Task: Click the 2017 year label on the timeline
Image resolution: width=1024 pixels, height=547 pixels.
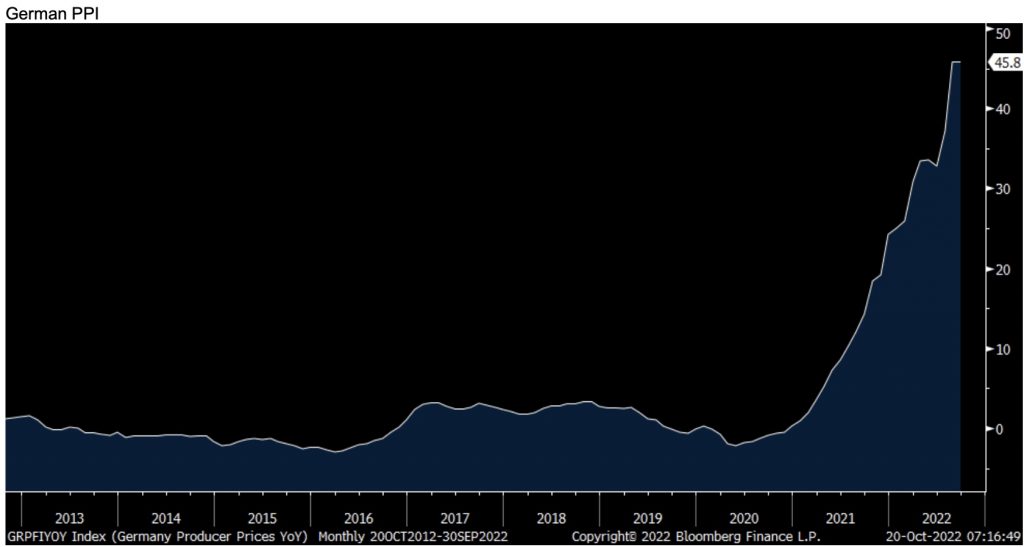Action: pyautogui.click(x=455, y=518)
